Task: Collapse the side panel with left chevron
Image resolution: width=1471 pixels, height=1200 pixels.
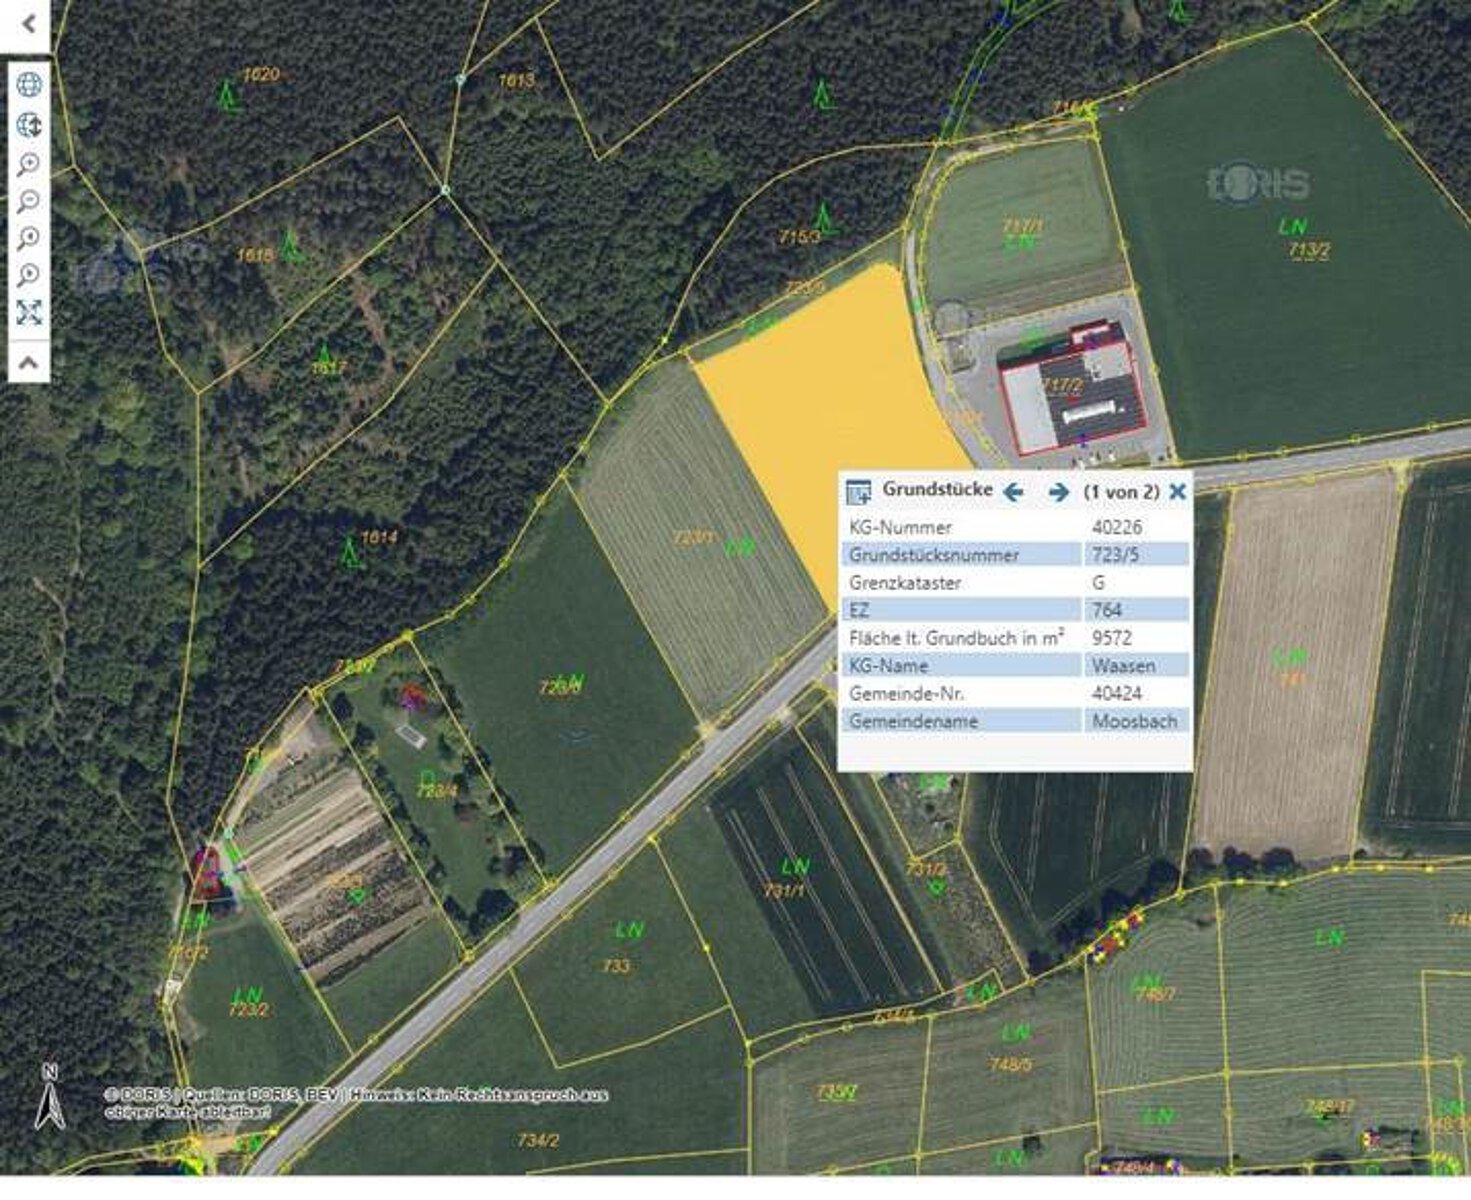Action: point(28,24)
